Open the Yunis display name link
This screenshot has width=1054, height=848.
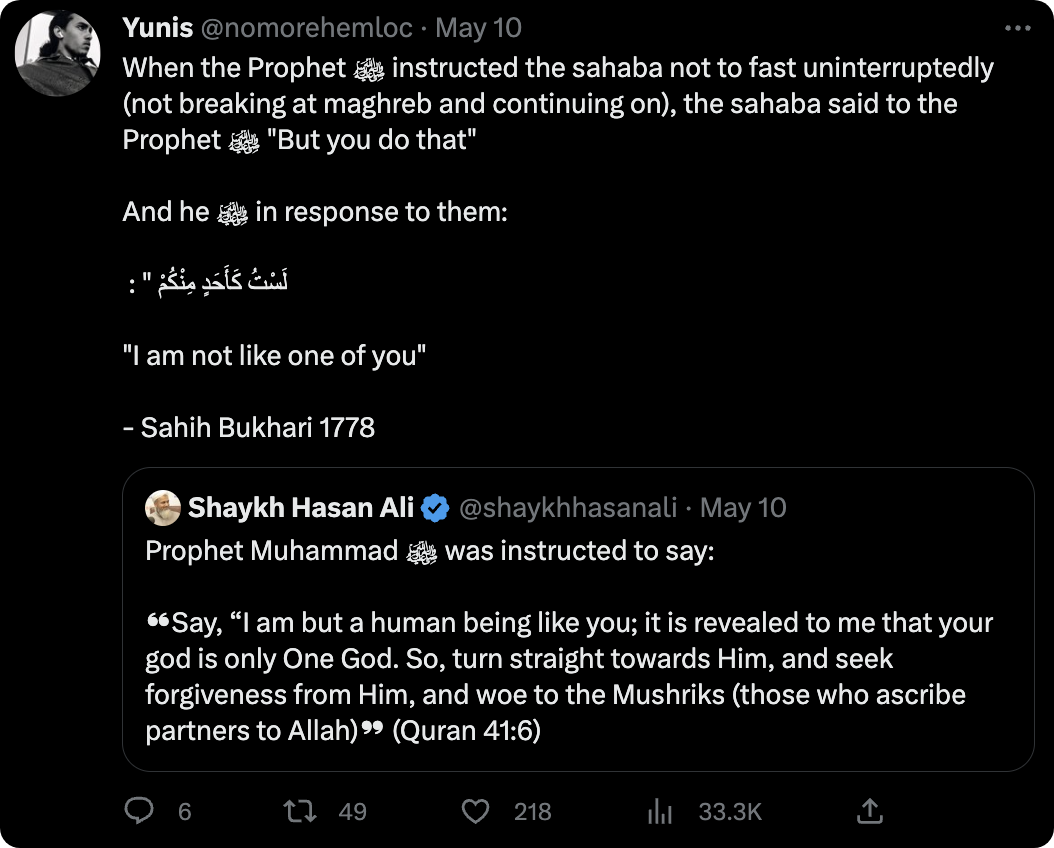coord(157,27)
